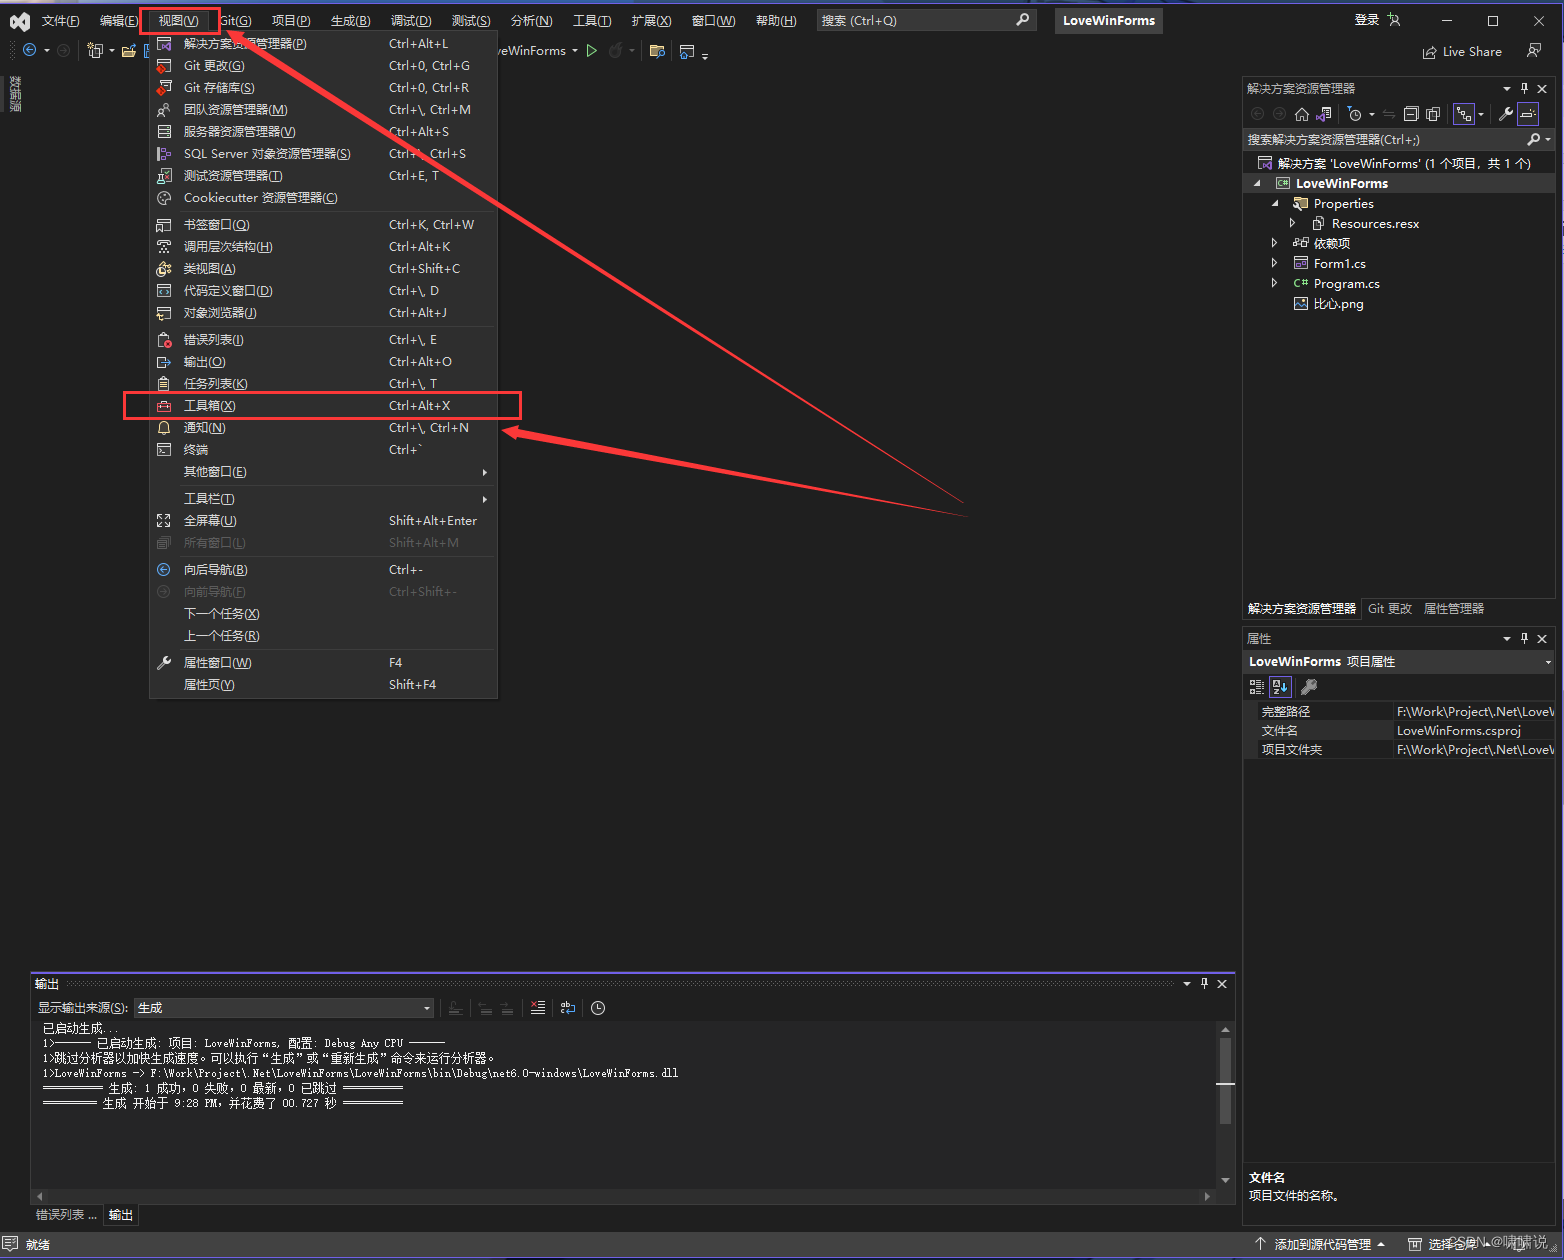Toggle Word Wrap in Output toolbar
This screenshot has width=1564, height=1260.
coord(567,1008)
